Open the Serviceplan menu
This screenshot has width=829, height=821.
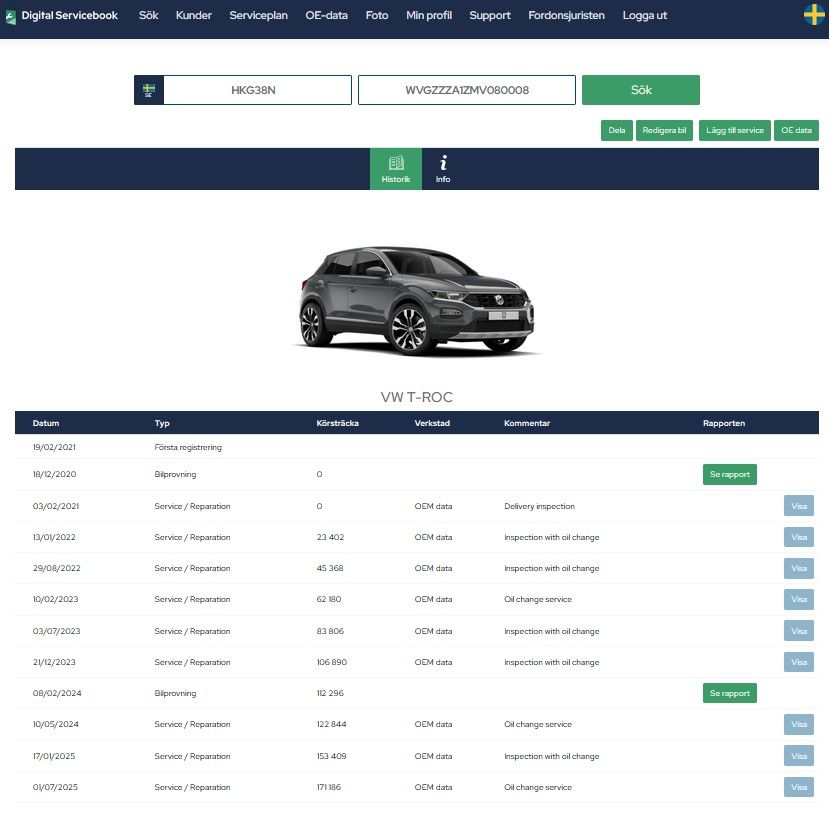click(258, 16)
